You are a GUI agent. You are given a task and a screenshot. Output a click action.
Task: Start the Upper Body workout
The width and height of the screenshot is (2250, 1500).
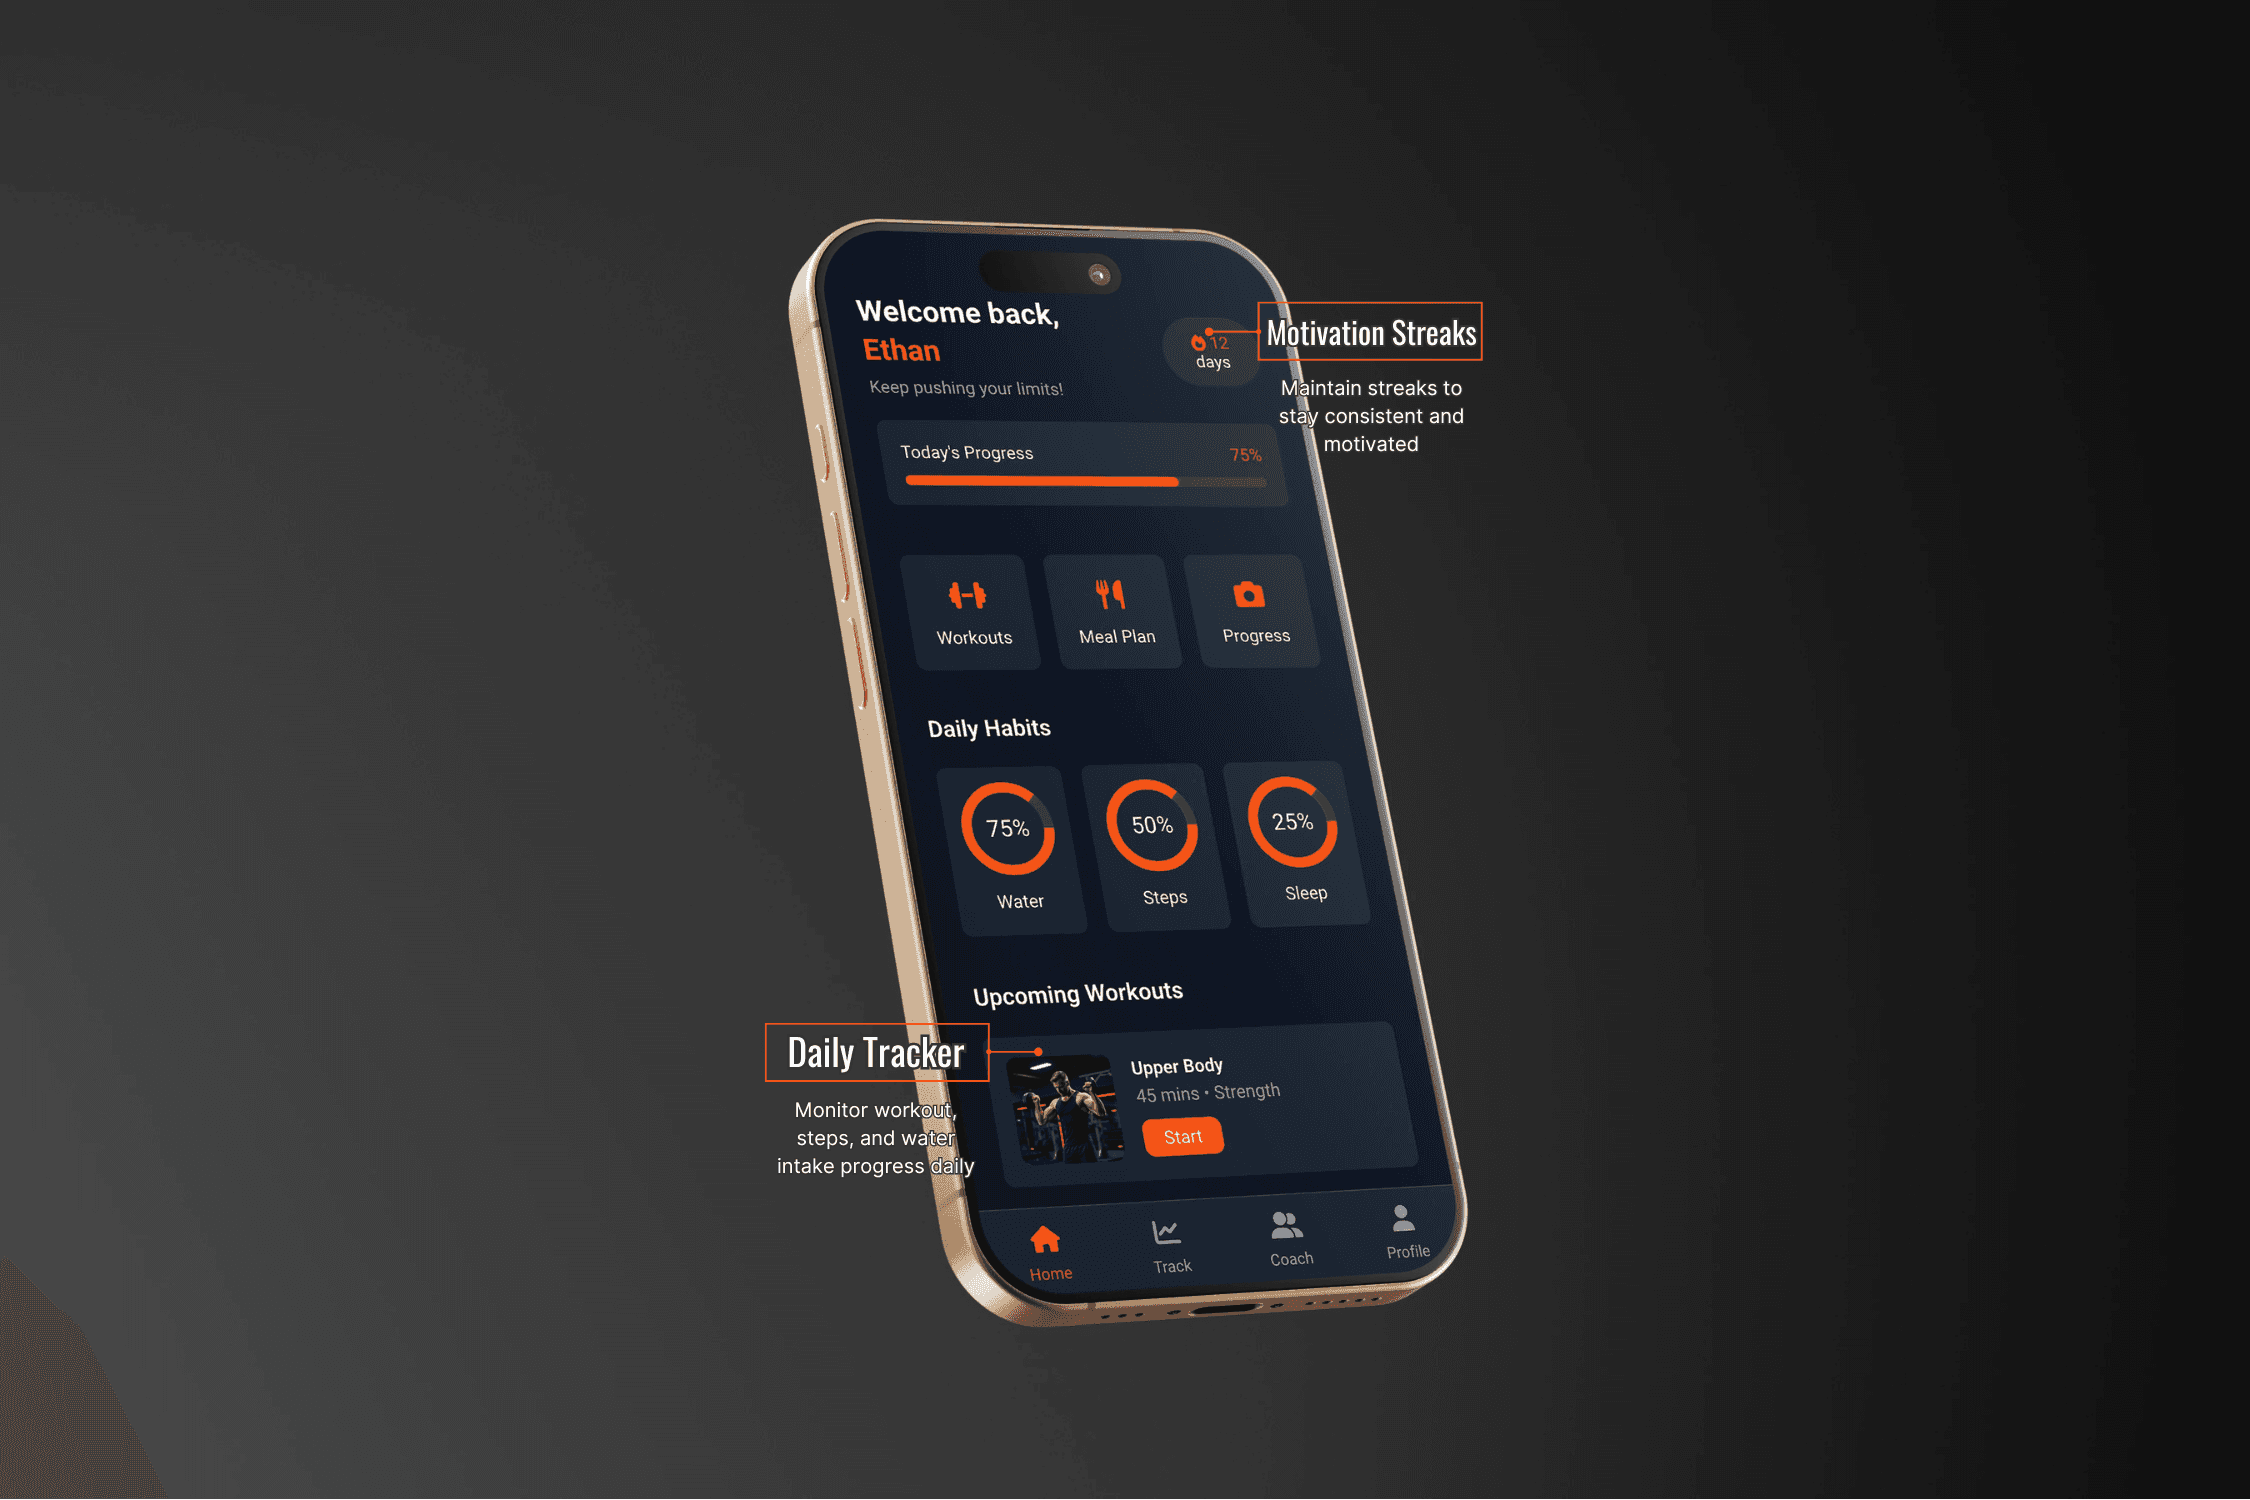1182,1137
